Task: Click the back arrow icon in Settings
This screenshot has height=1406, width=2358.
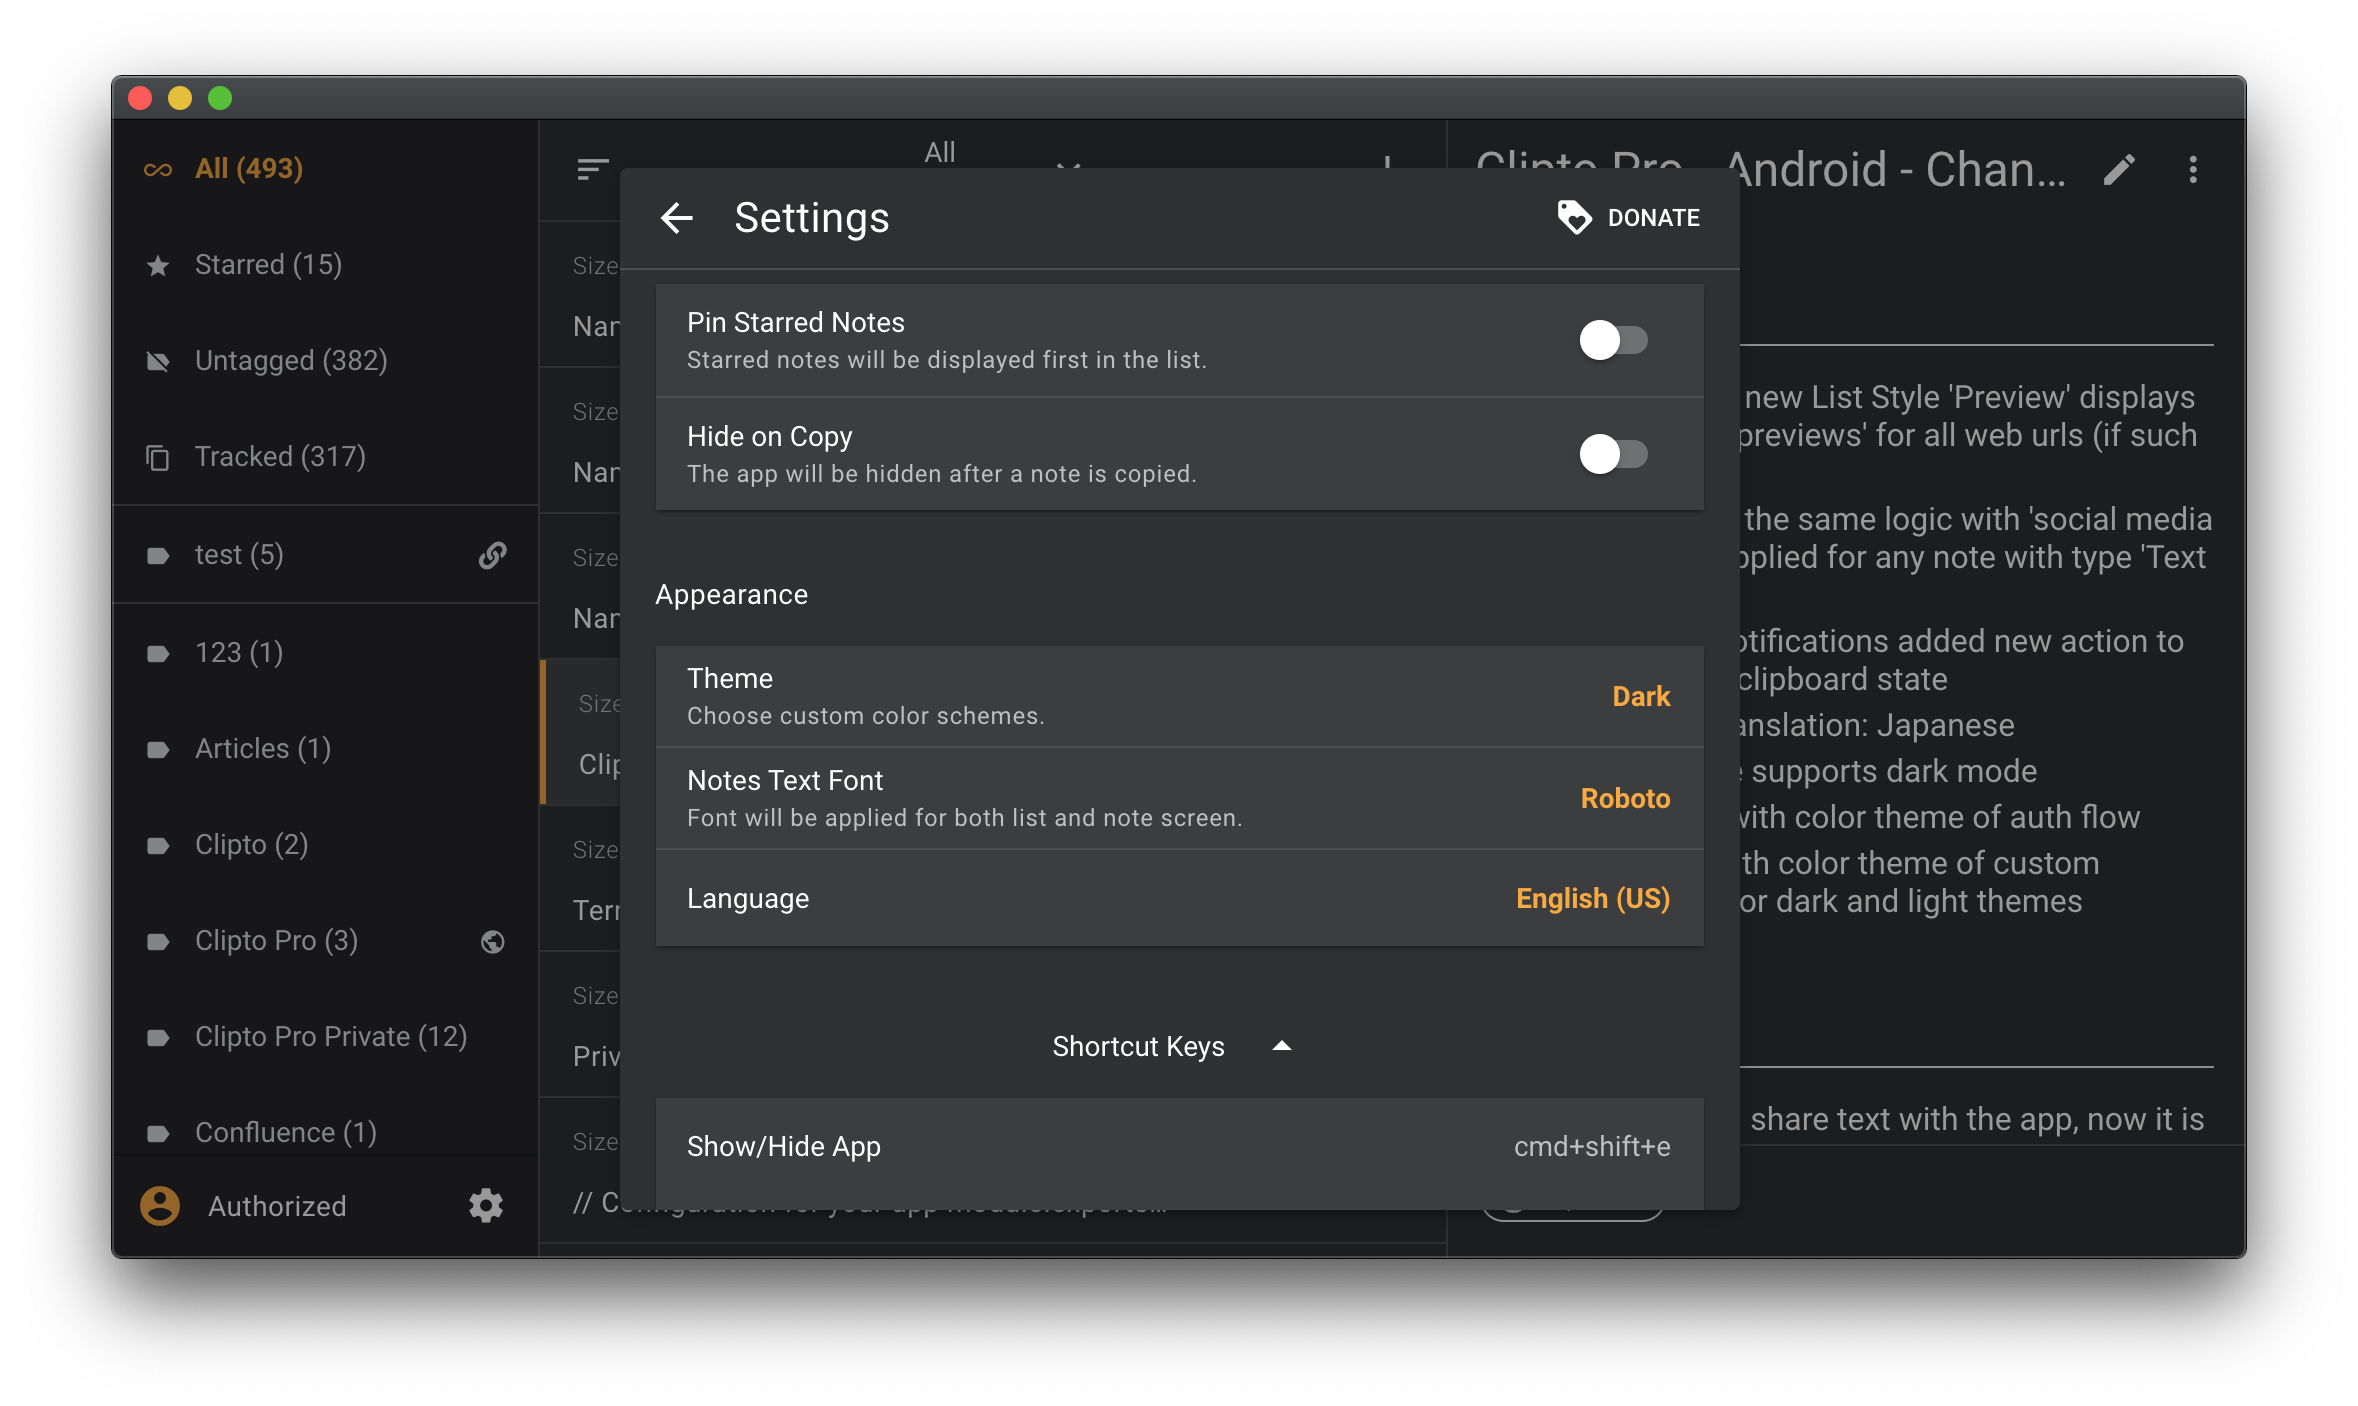Action: tap(676, 218)
